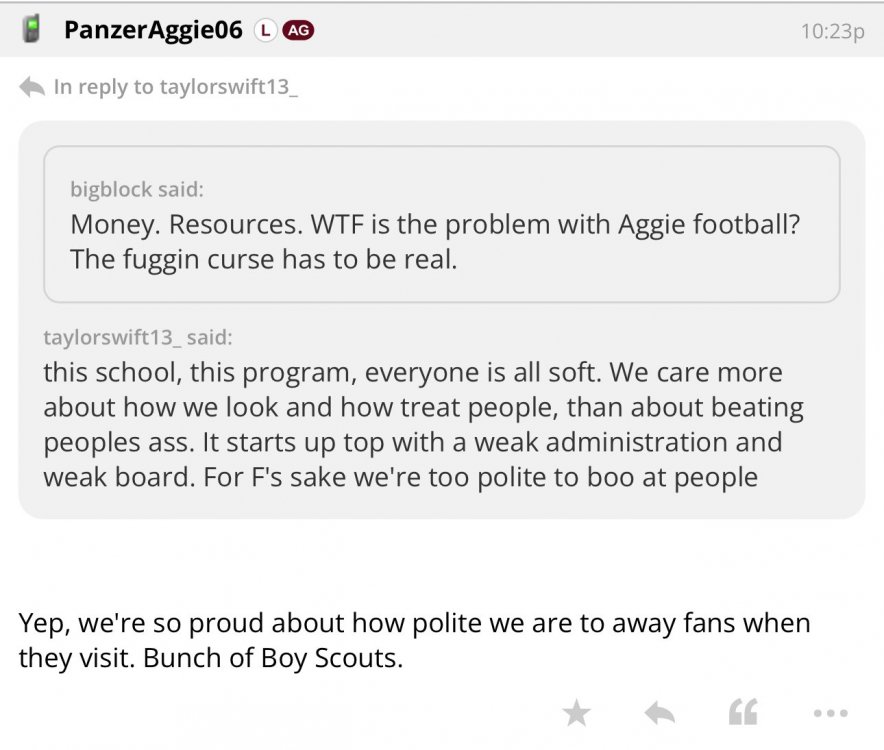Click the blank area of the gray post header bar
Screen dimensions: 884x750
tap(550, 30)
